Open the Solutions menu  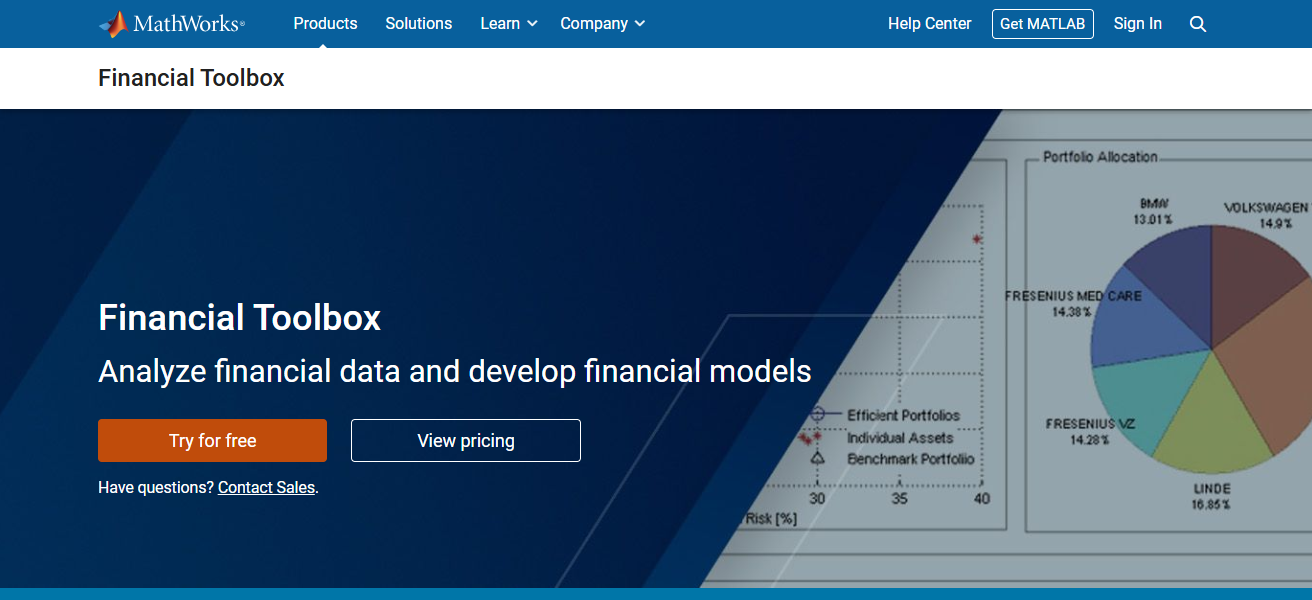(x=418, y=23)
